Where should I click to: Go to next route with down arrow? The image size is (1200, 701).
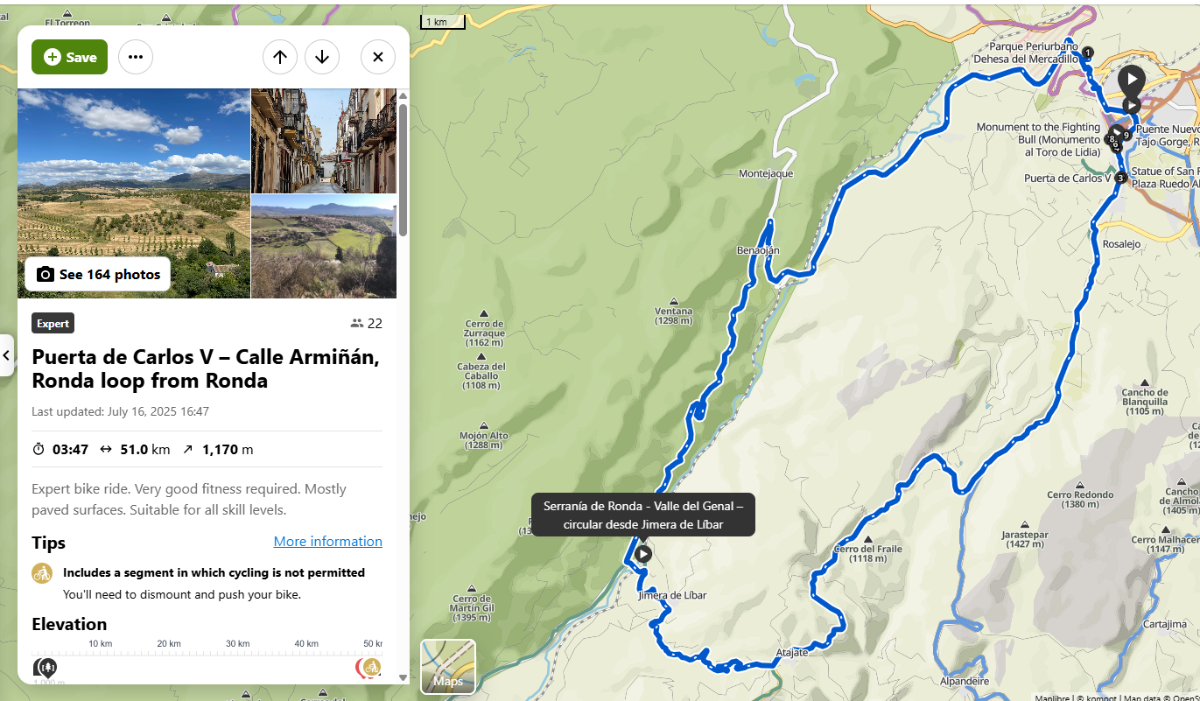click(322, 57)
